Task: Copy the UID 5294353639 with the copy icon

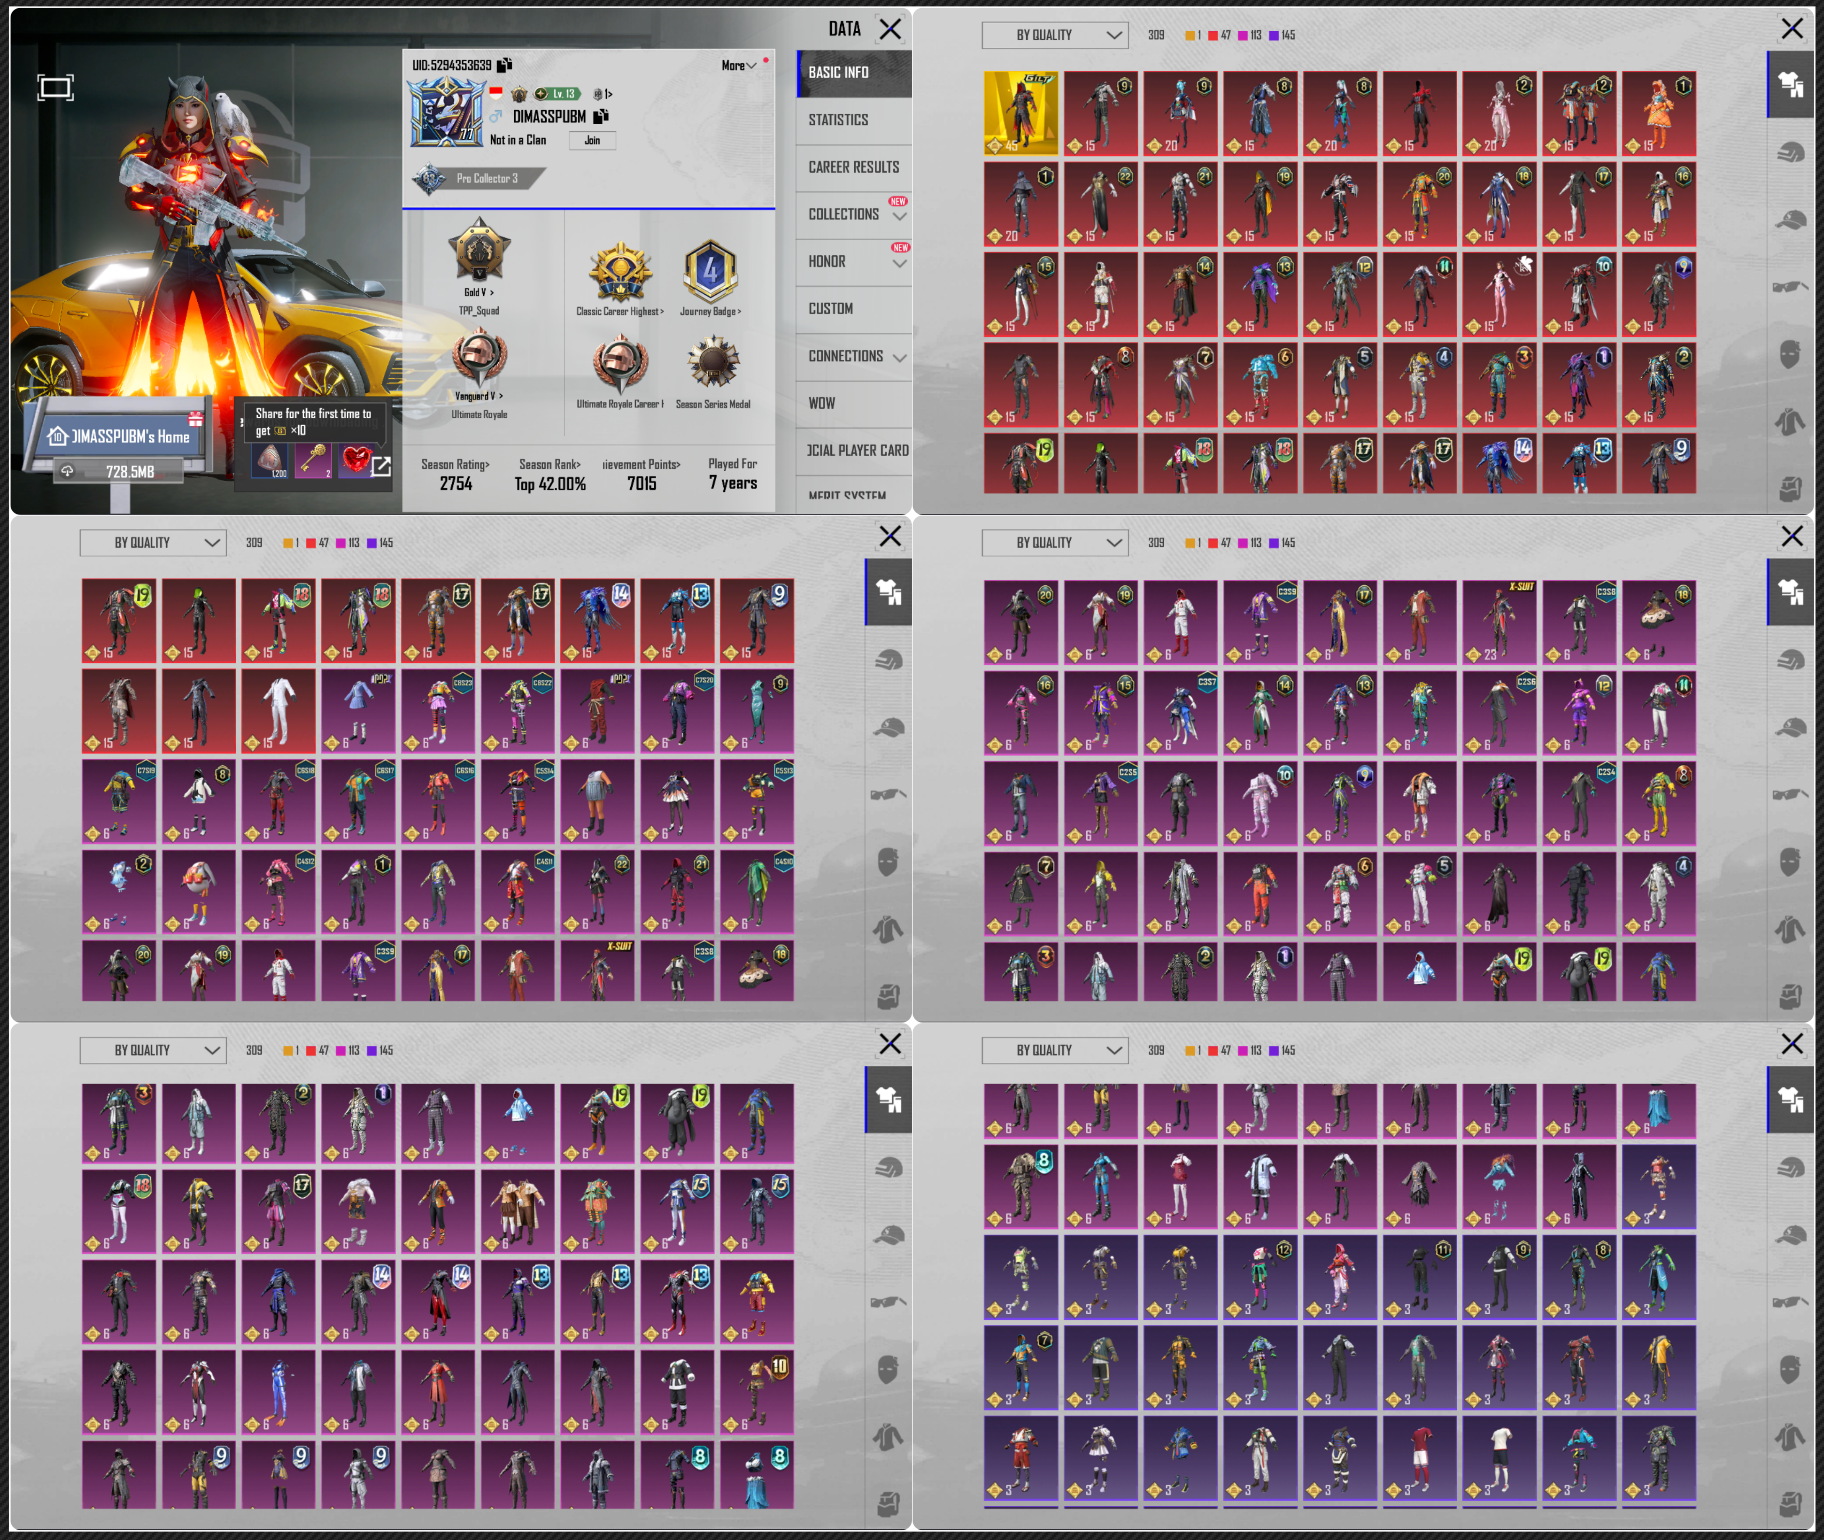Action: click(505, 65)
